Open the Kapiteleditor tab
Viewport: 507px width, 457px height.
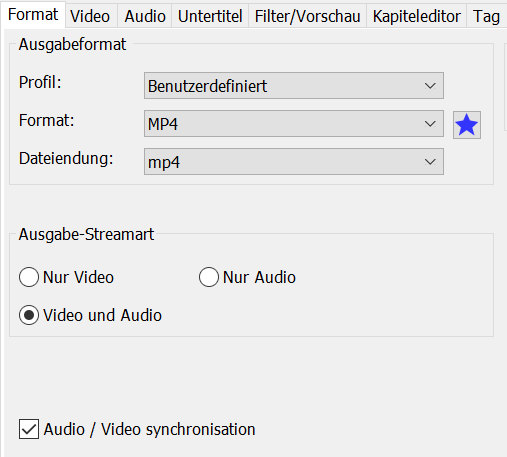coord(416,16)
